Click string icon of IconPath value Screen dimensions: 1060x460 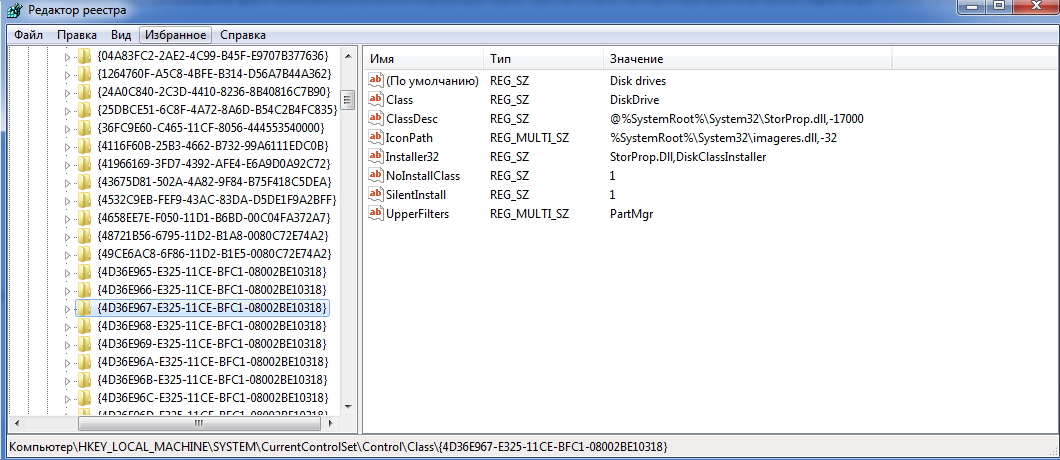coord(375,137)
